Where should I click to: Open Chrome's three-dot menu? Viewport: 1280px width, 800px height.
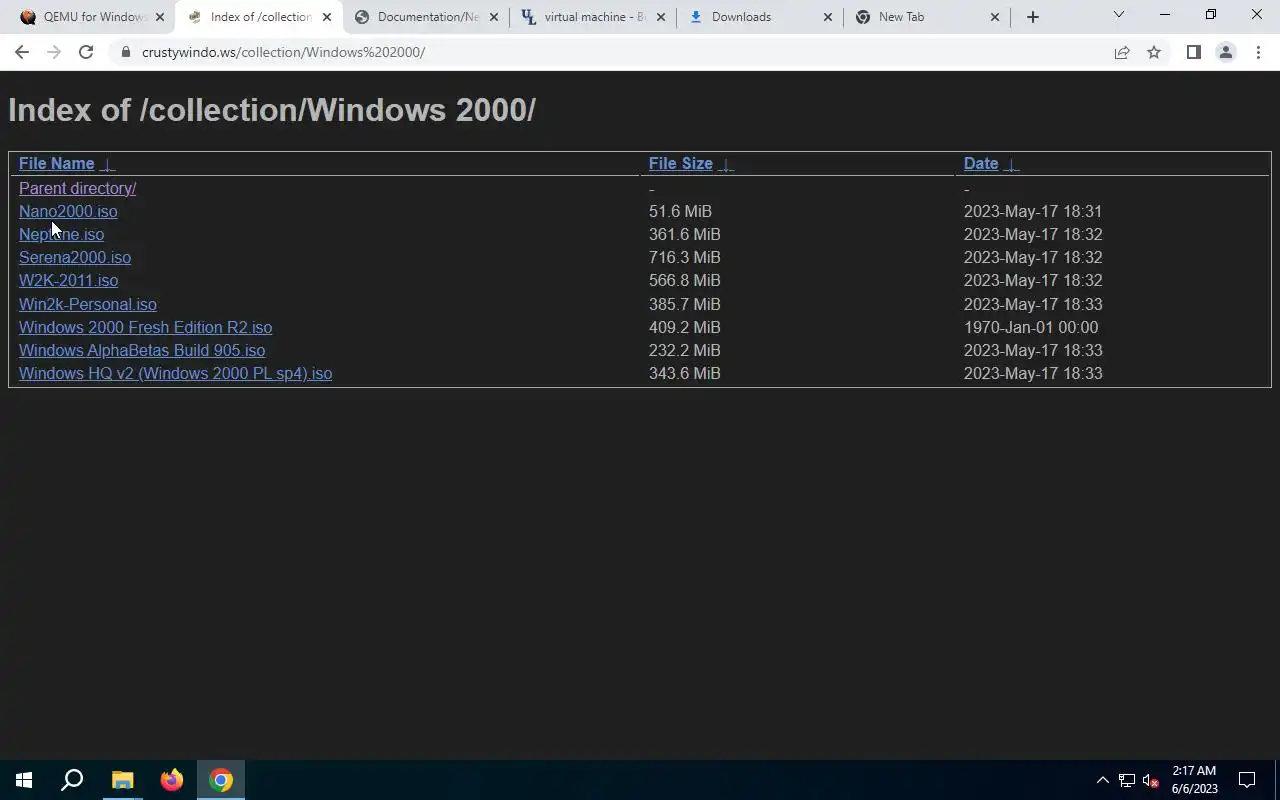pyautogui.click(x=1258, y=52)
